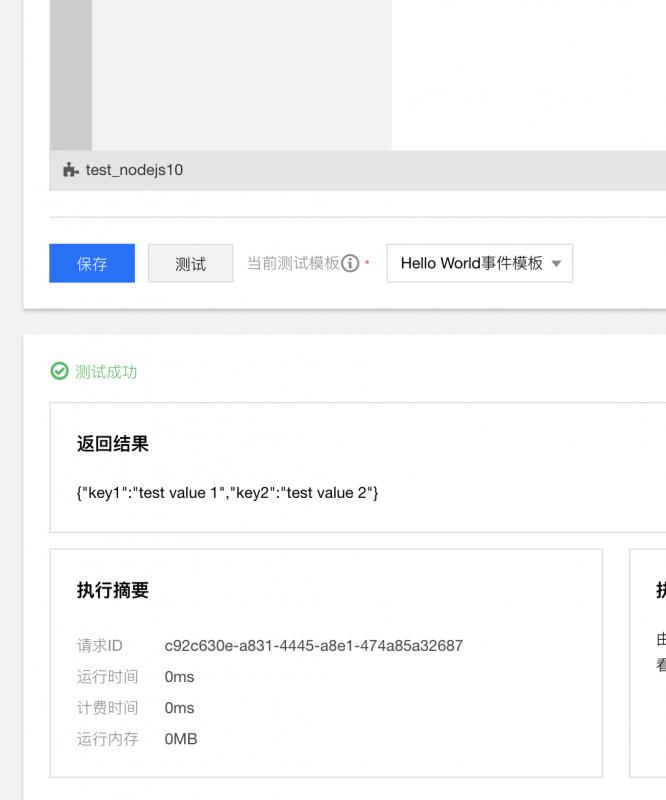
Task: Click the 请求ID label
Action: pos(100,646)
